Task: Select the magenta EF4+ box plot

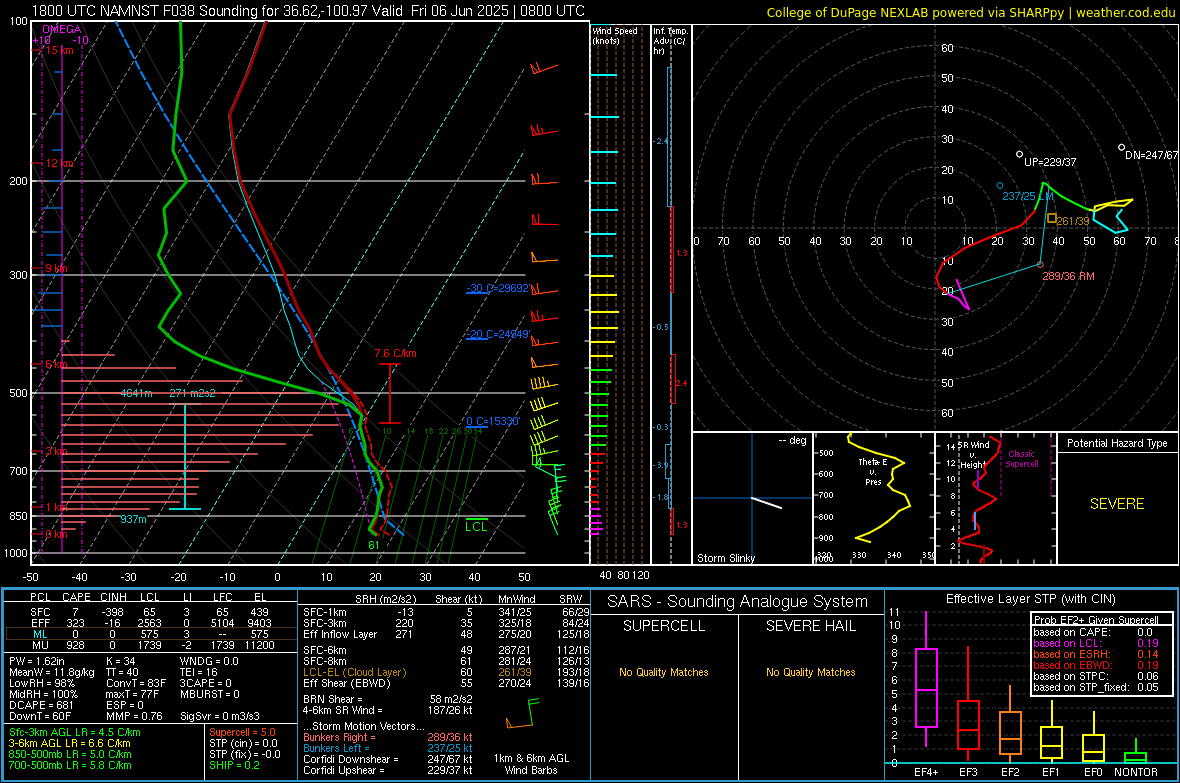Action: point(926,679)
